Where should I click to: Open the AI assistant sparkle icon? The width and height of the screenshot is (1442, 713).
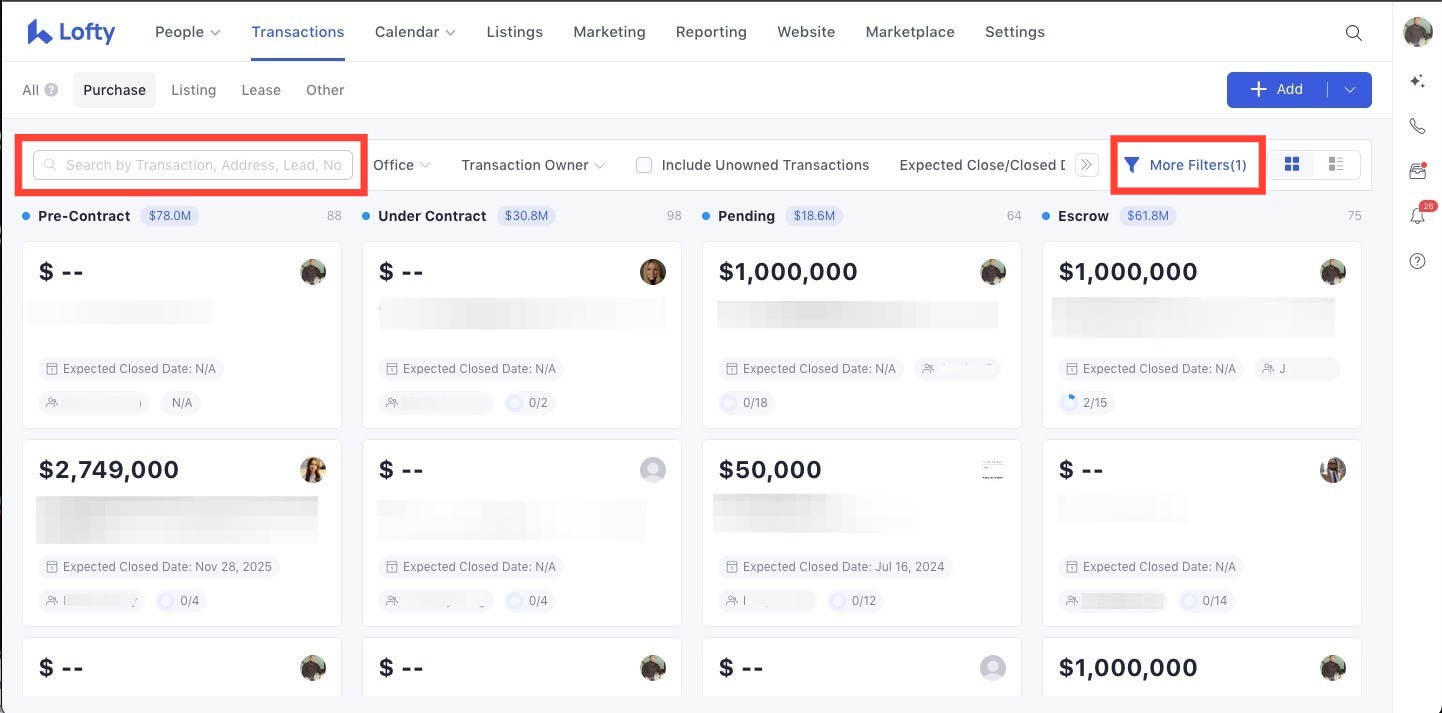point(1417,82)
